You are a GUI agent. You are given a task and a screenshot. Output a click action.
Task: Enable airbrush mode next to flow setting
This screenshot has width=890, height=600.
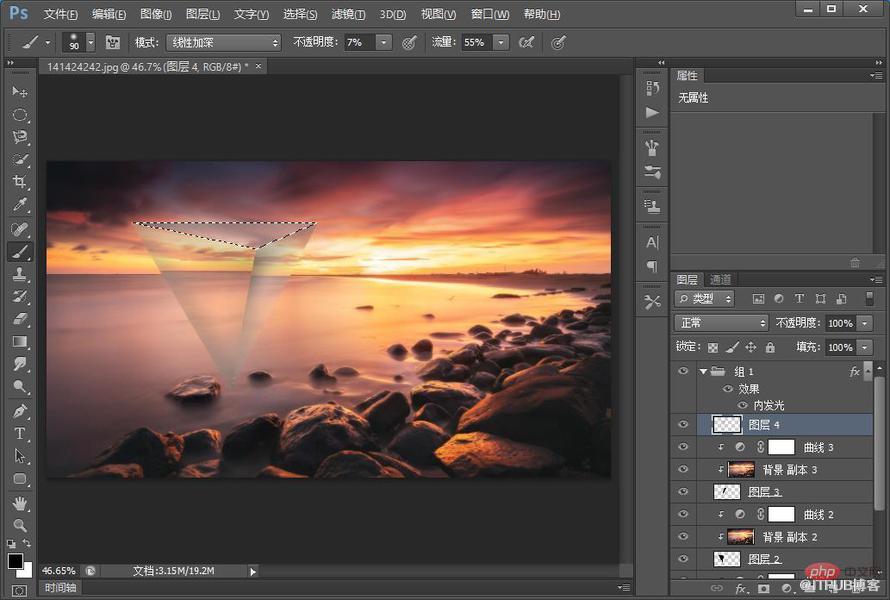coord(526,42)
